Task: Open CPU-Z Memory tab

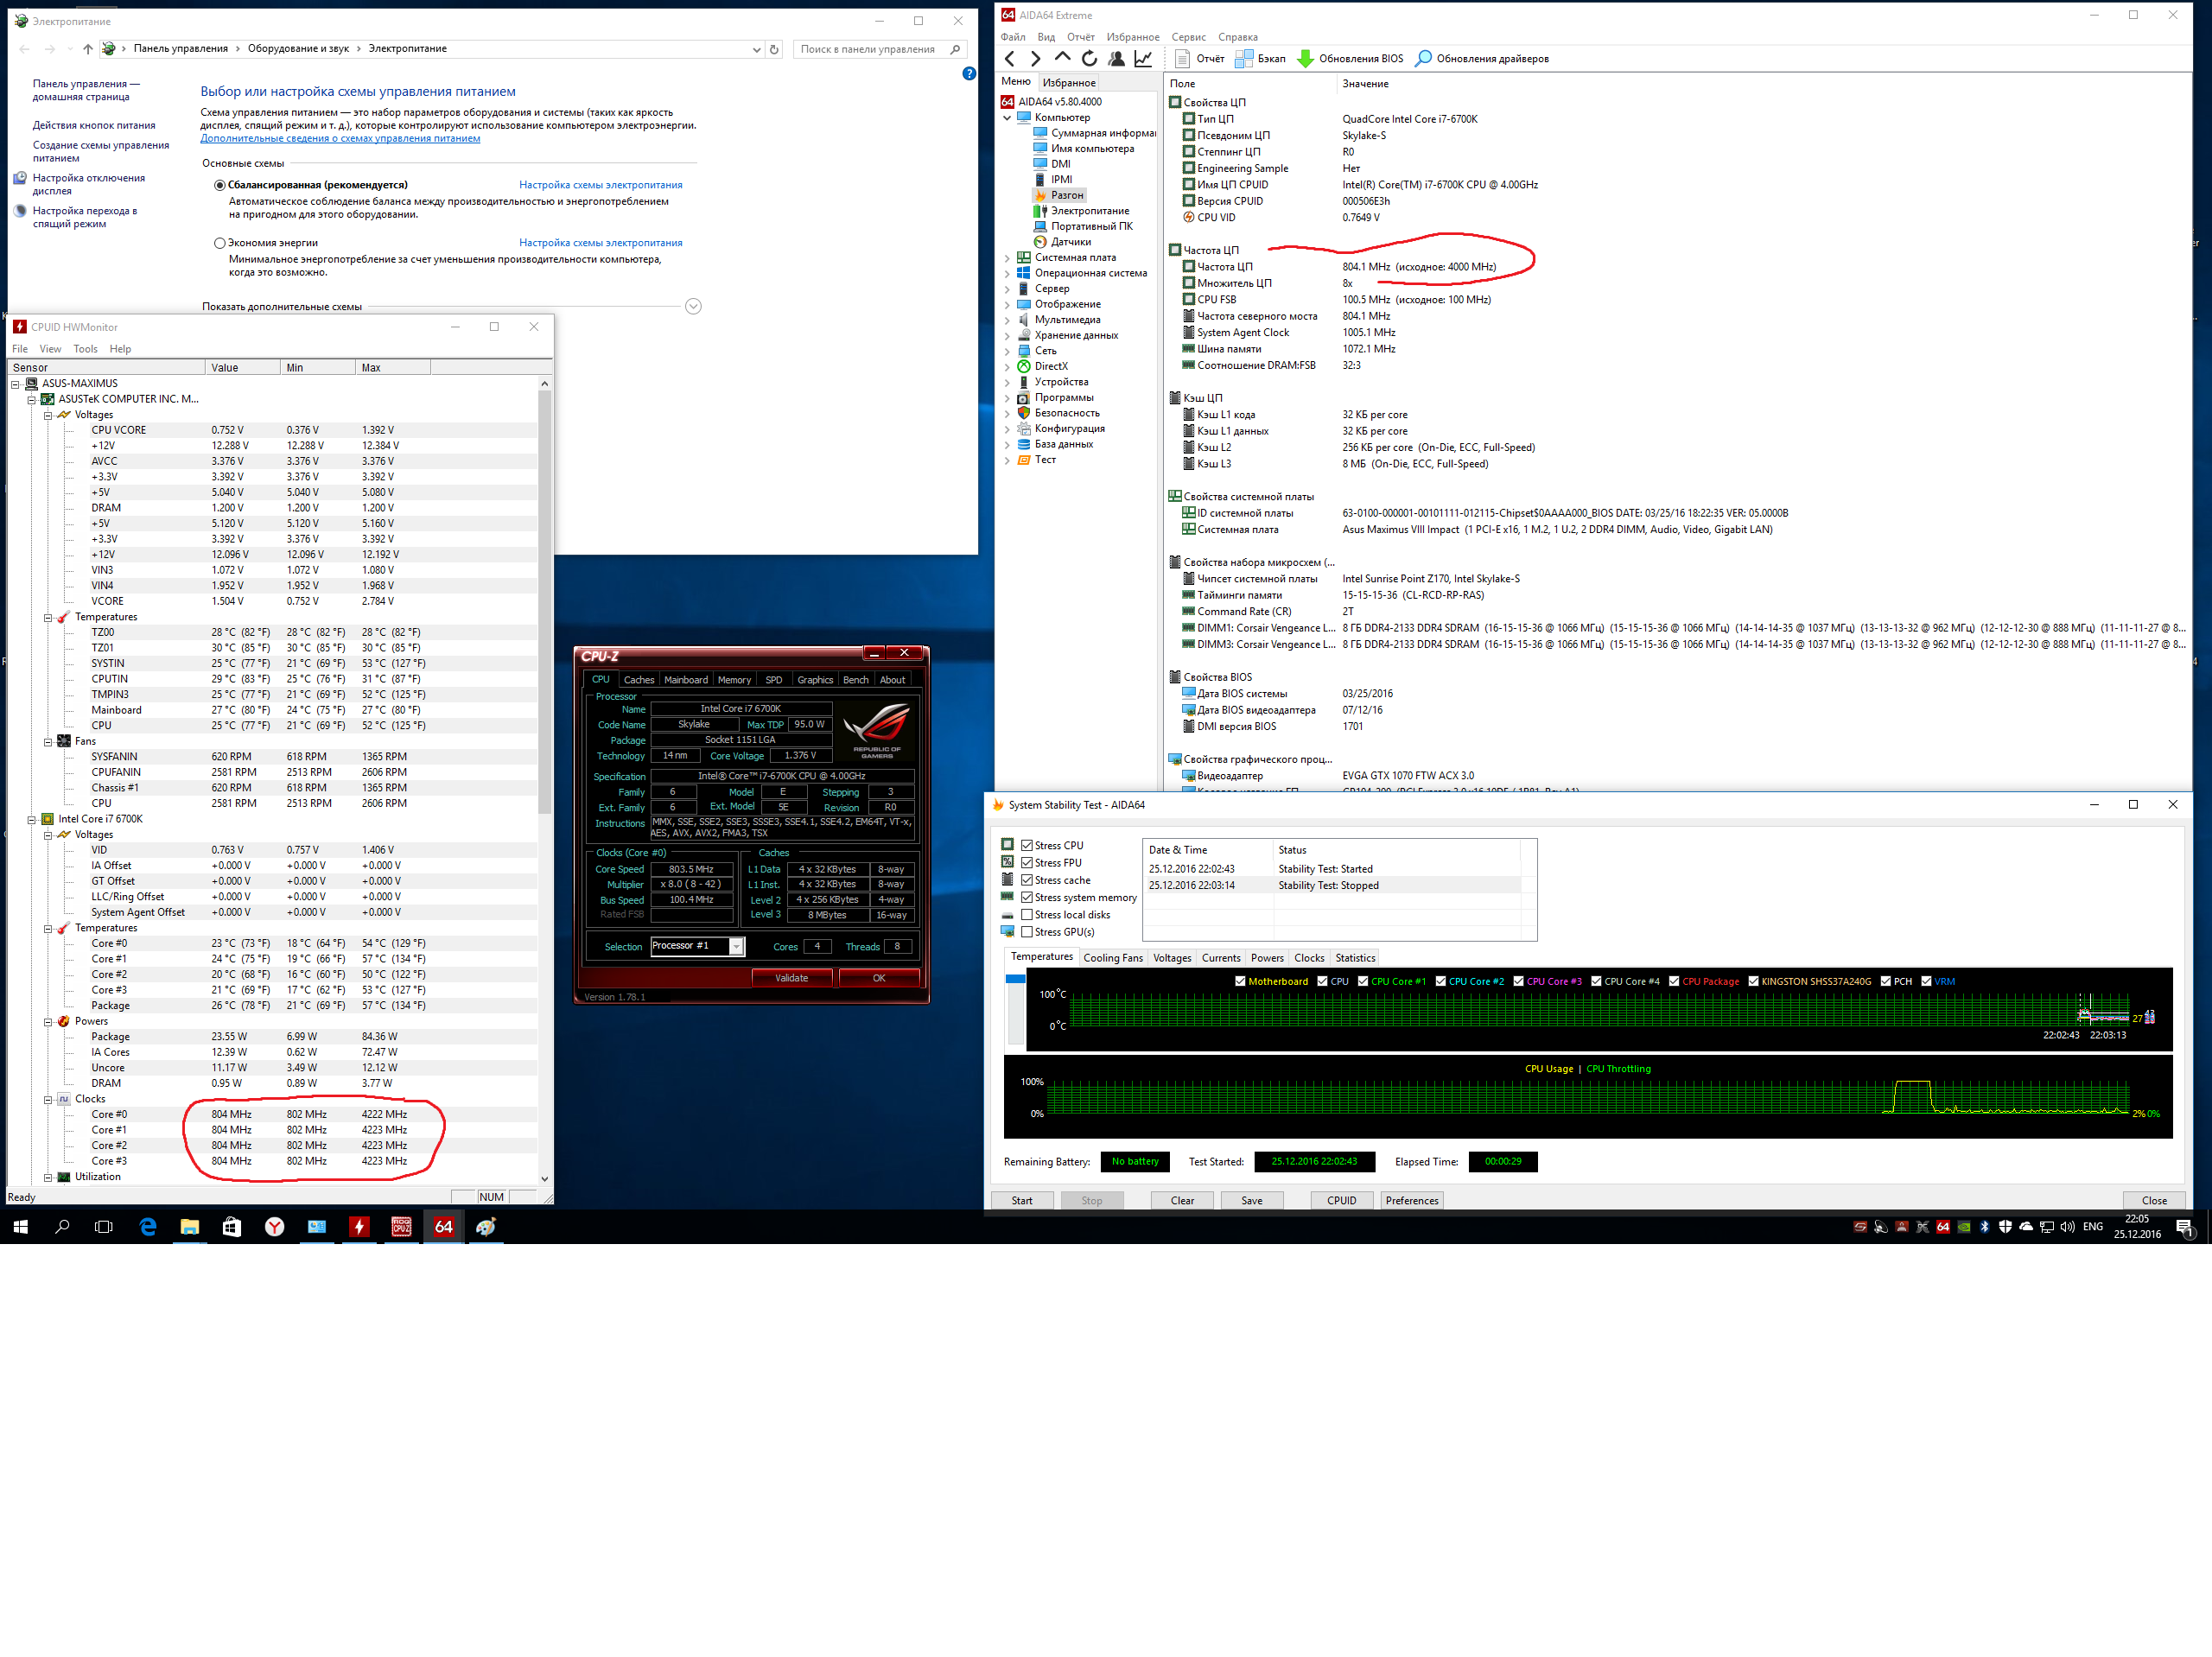Action: [x=734, y=680]
